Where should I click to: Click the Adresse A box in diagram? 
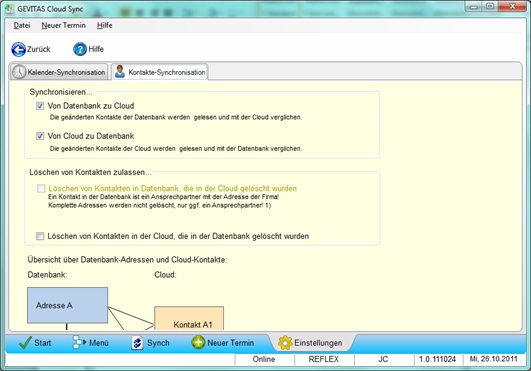coord(67,305)
